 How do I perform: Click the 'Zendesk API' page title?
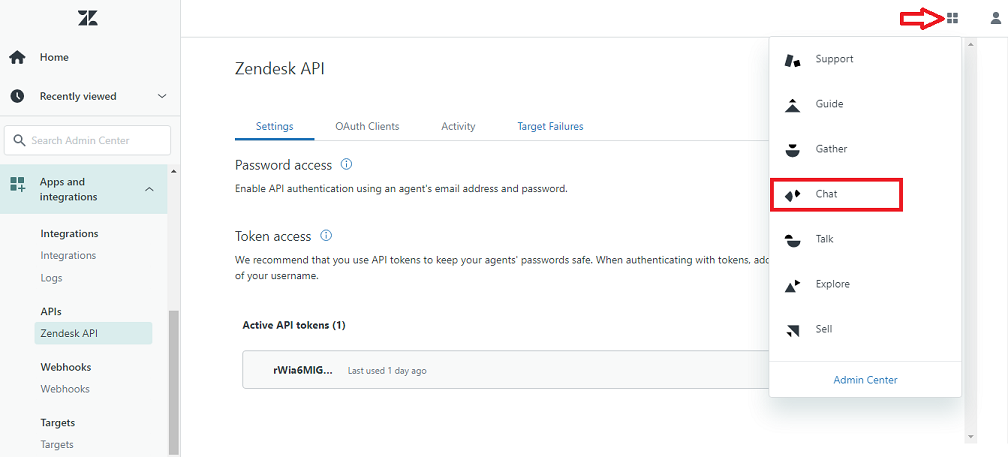pos(280,69)
